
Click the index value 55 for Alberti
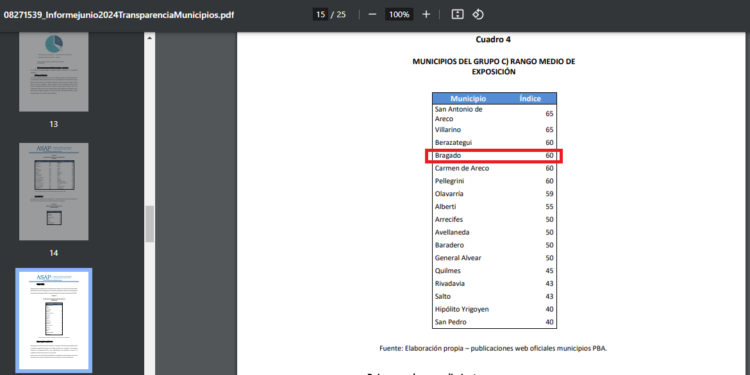(x=549, y=207)
